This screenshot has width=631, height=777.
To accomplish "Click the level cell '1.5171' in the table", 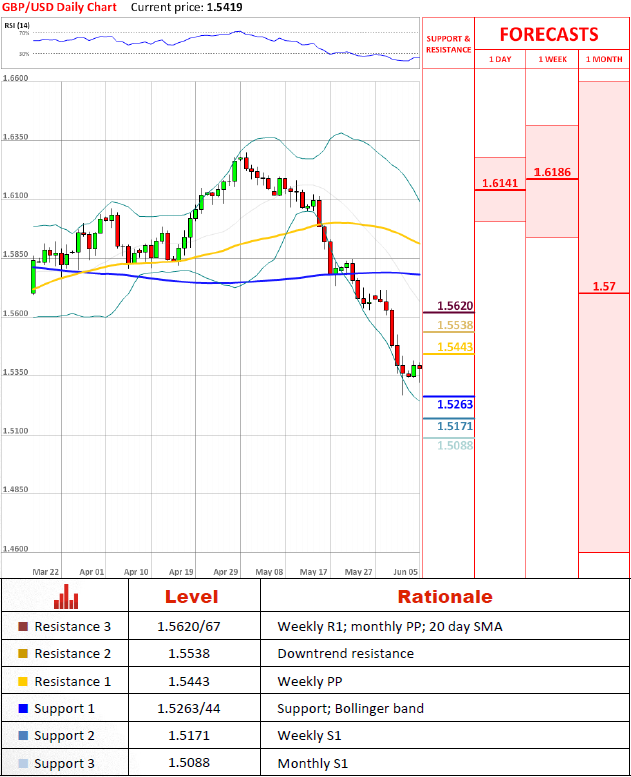I will pos(189,736).
